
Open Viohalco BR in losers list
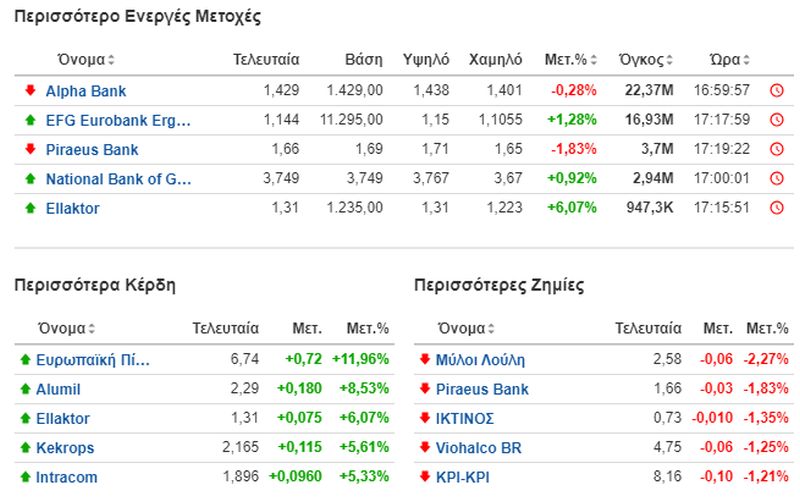click(x=479, y=448)
